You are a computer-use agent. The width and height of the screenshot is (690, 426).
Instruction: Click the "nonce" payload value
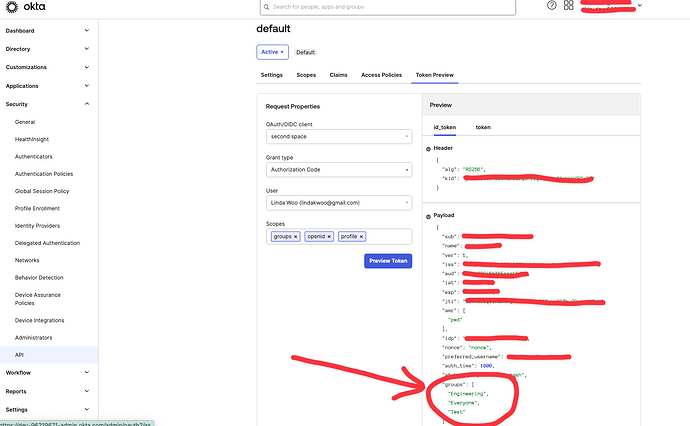[x=478, y=348]
